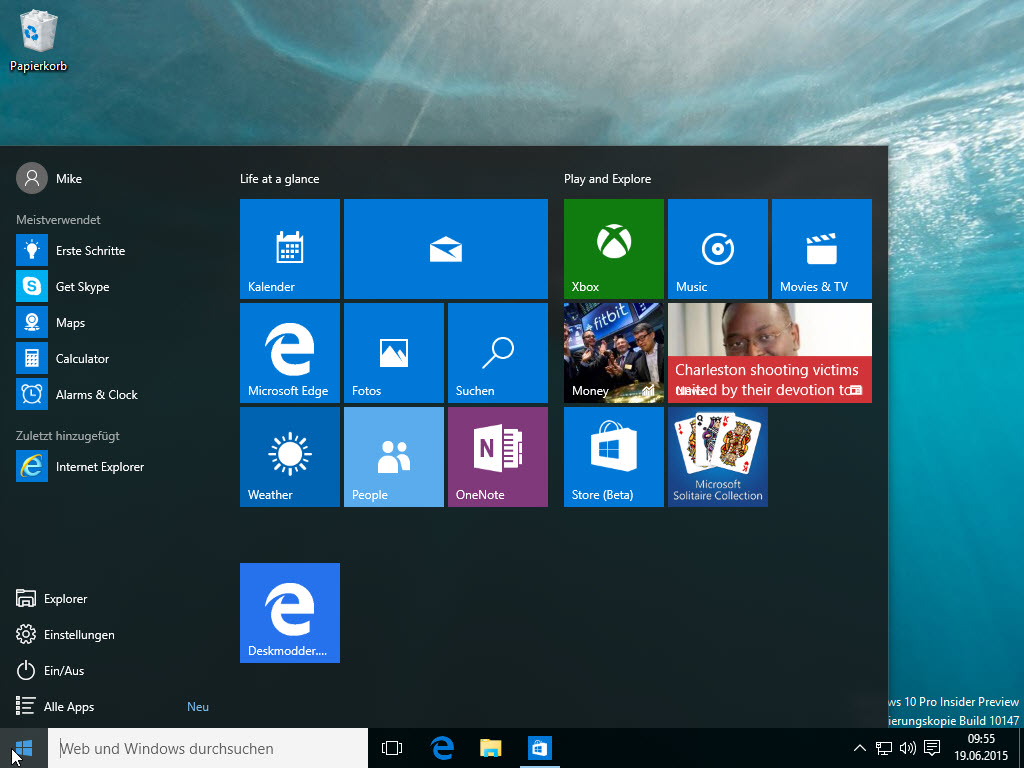Open the Store (Beta) tile
The height and width of the screenshot is (768, 1024).
tap(614, 456)
